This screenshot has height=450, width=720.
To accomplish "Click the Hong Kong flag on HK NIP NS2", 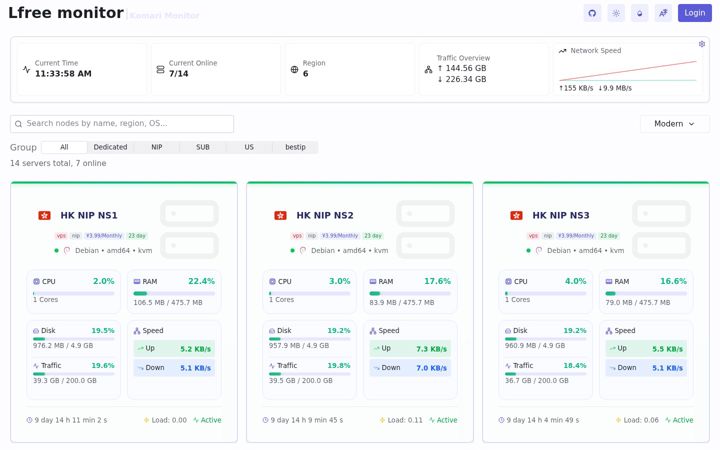I will click(x=281, y=215).
